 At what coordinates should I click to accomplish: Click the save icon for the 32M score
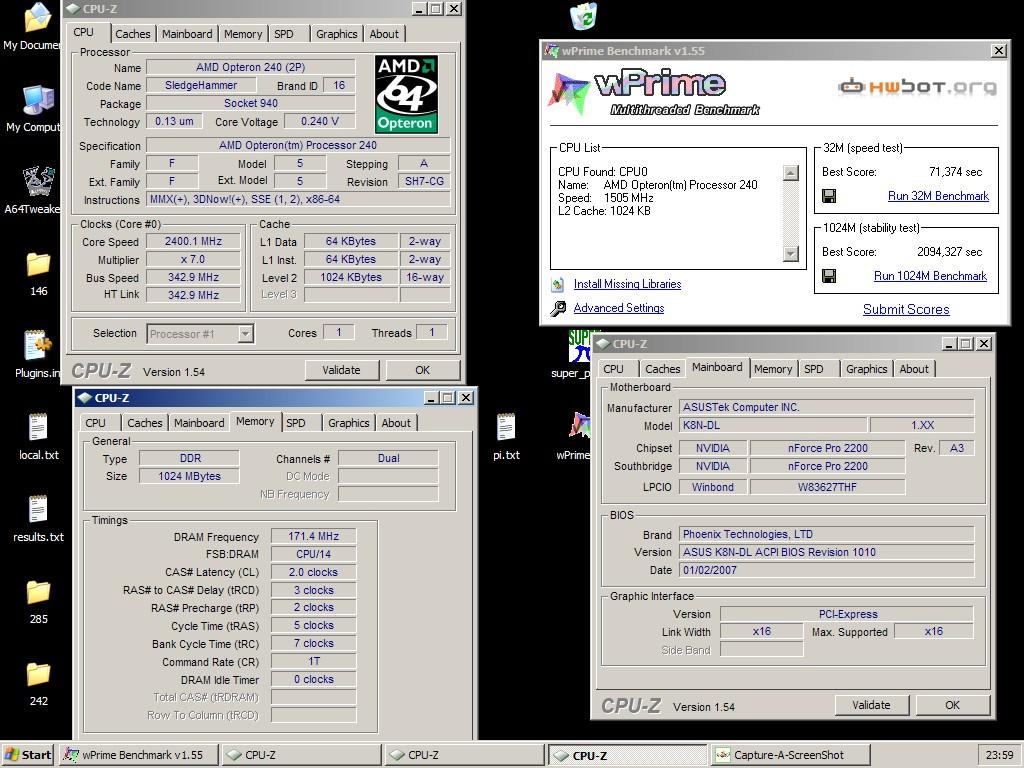(x=829, y=196)
